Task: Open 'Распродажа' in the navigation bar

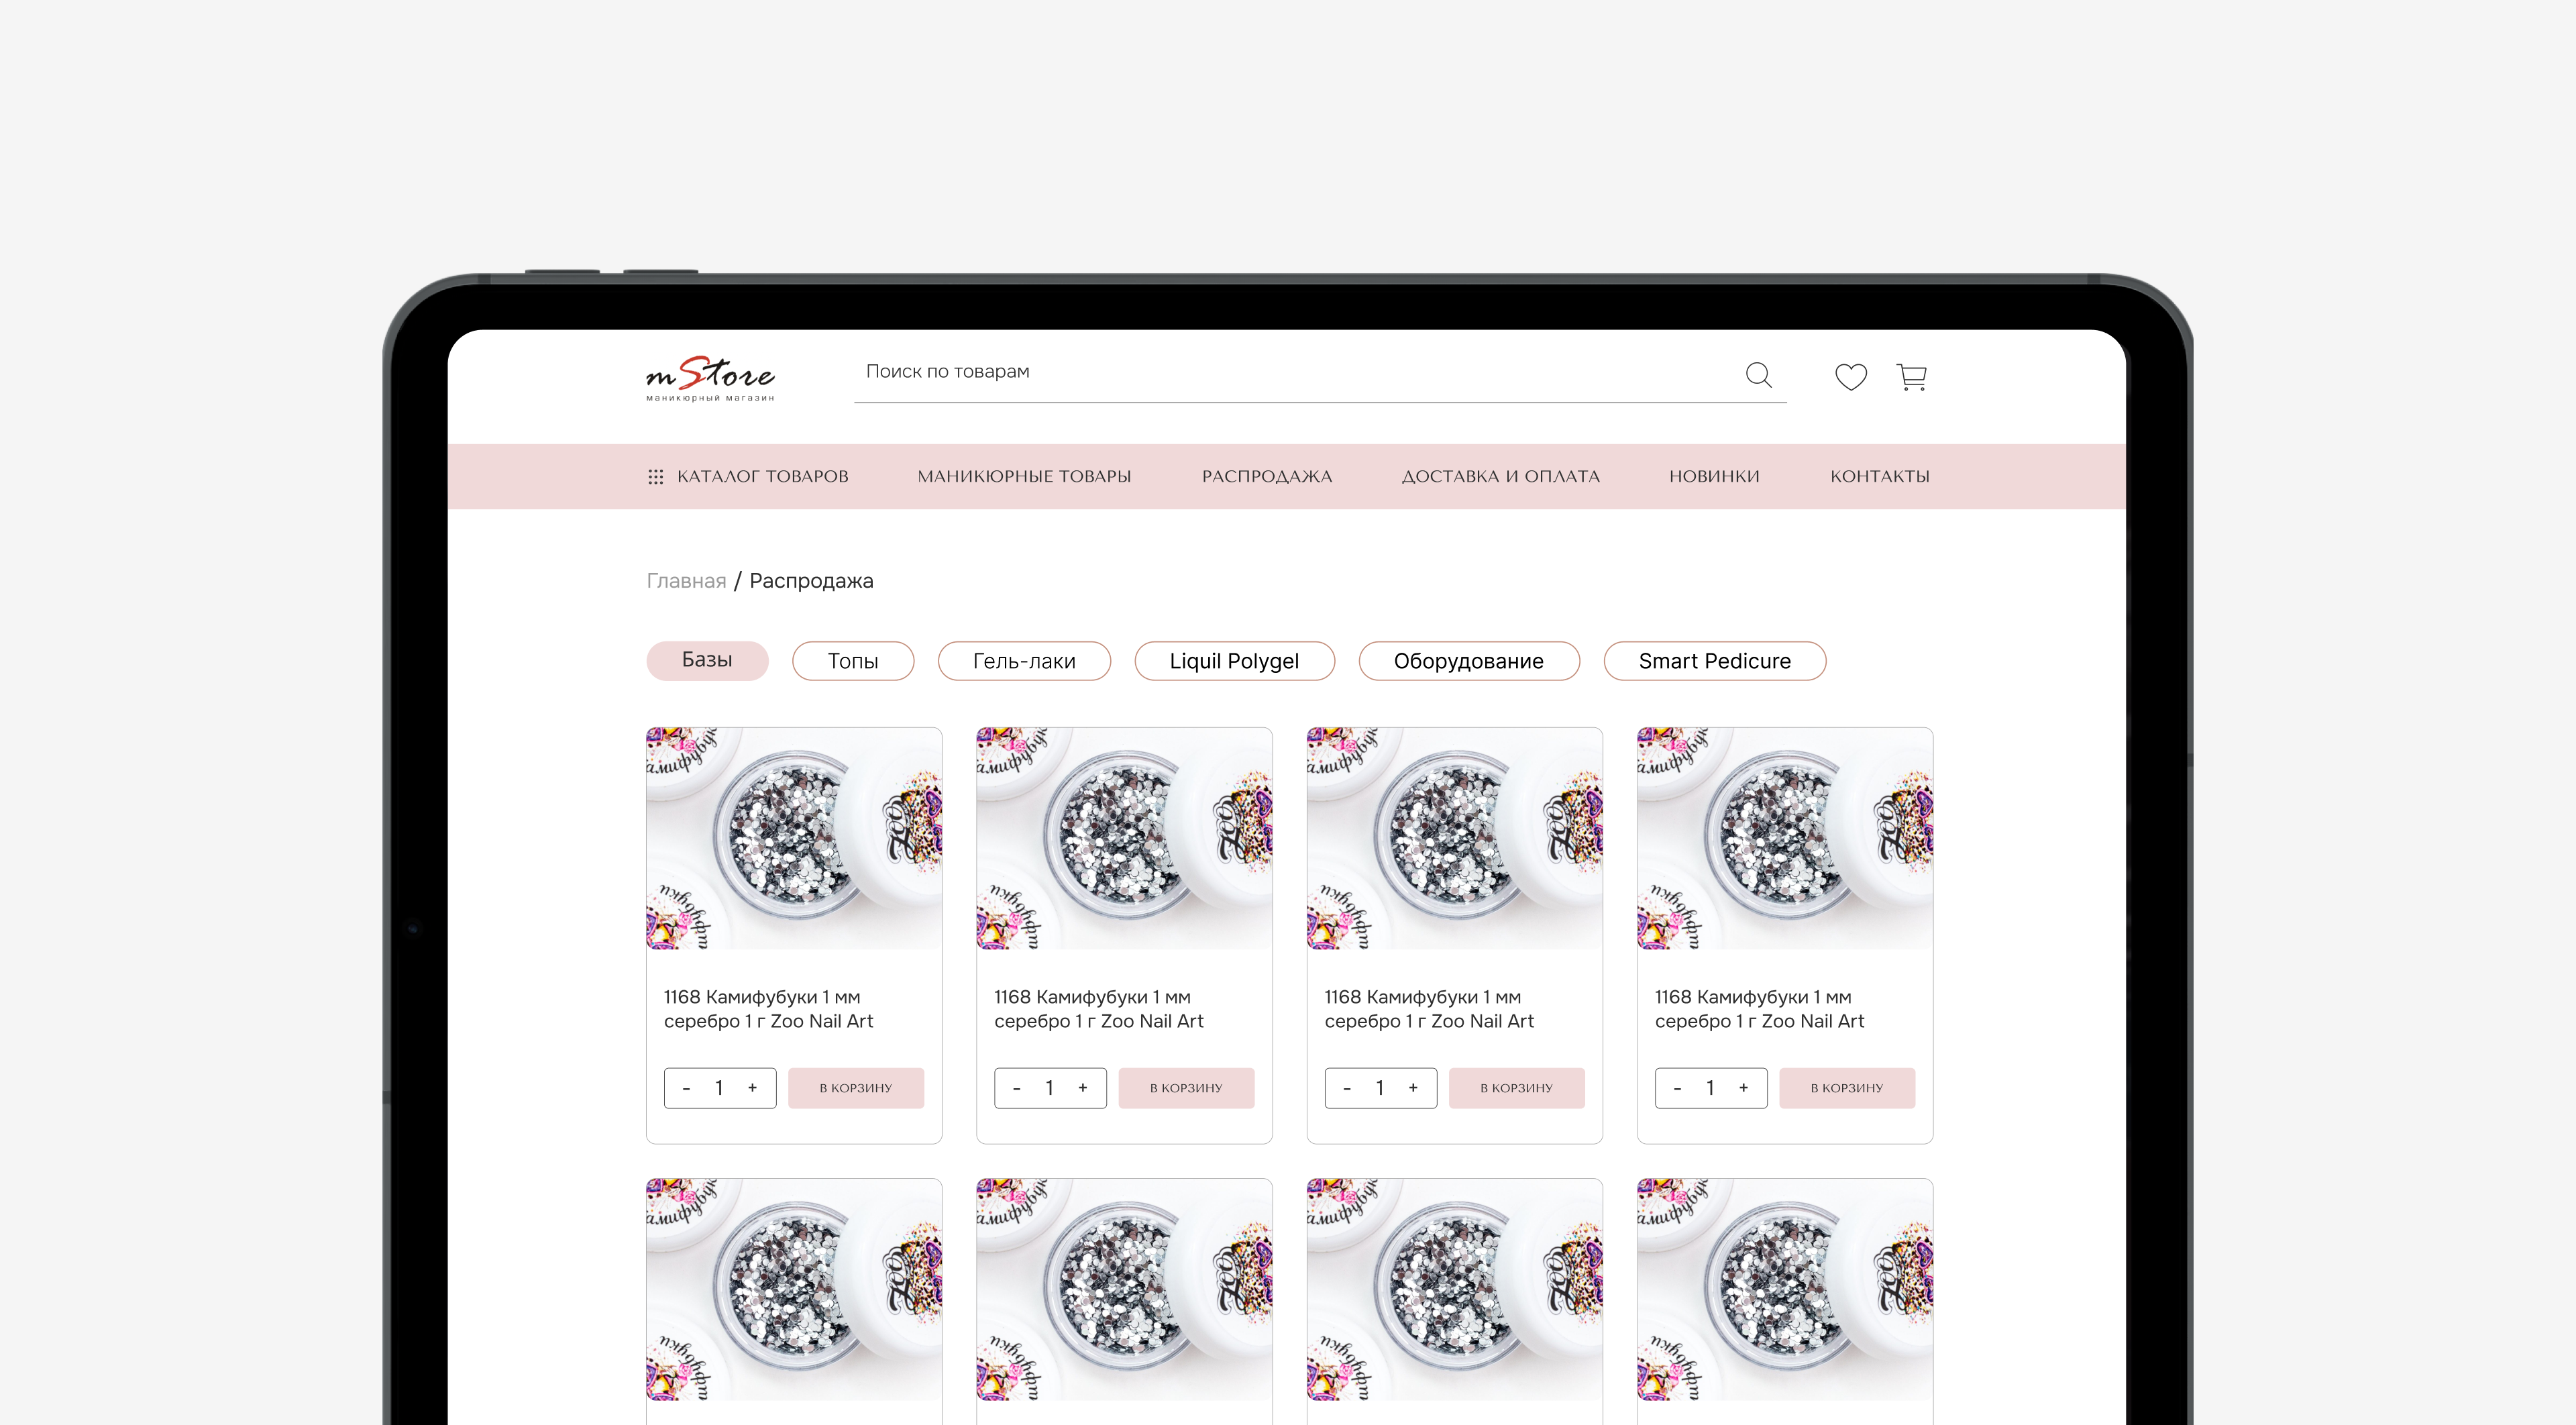Action: pyautogui.click(x=1267, y=477)
